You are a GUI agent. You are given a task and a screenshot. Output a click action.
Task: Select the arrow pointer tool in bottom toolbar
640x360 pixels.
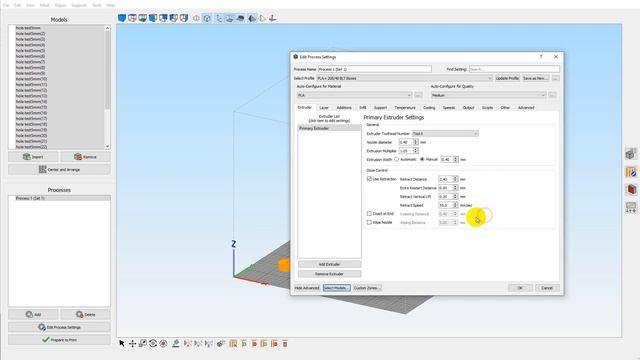122,344
